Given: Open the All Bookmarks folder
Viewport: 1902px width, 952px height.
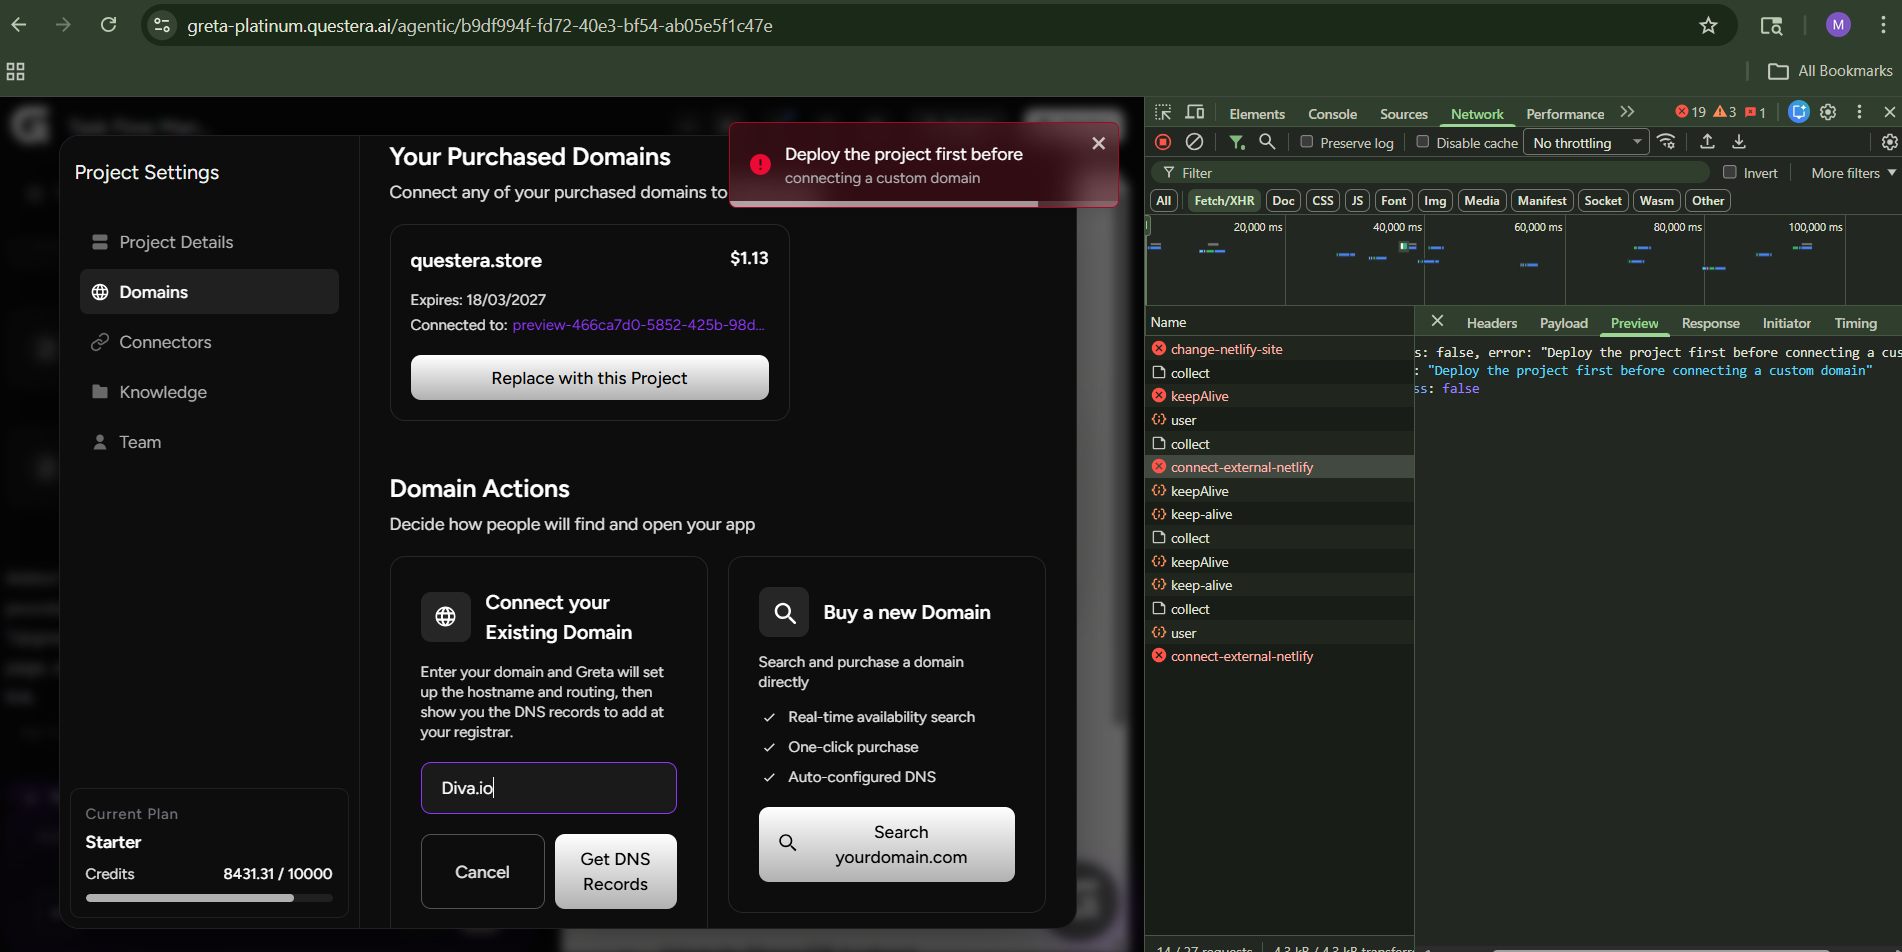Looking at the screenshot, I should (x=1830, y=71).
